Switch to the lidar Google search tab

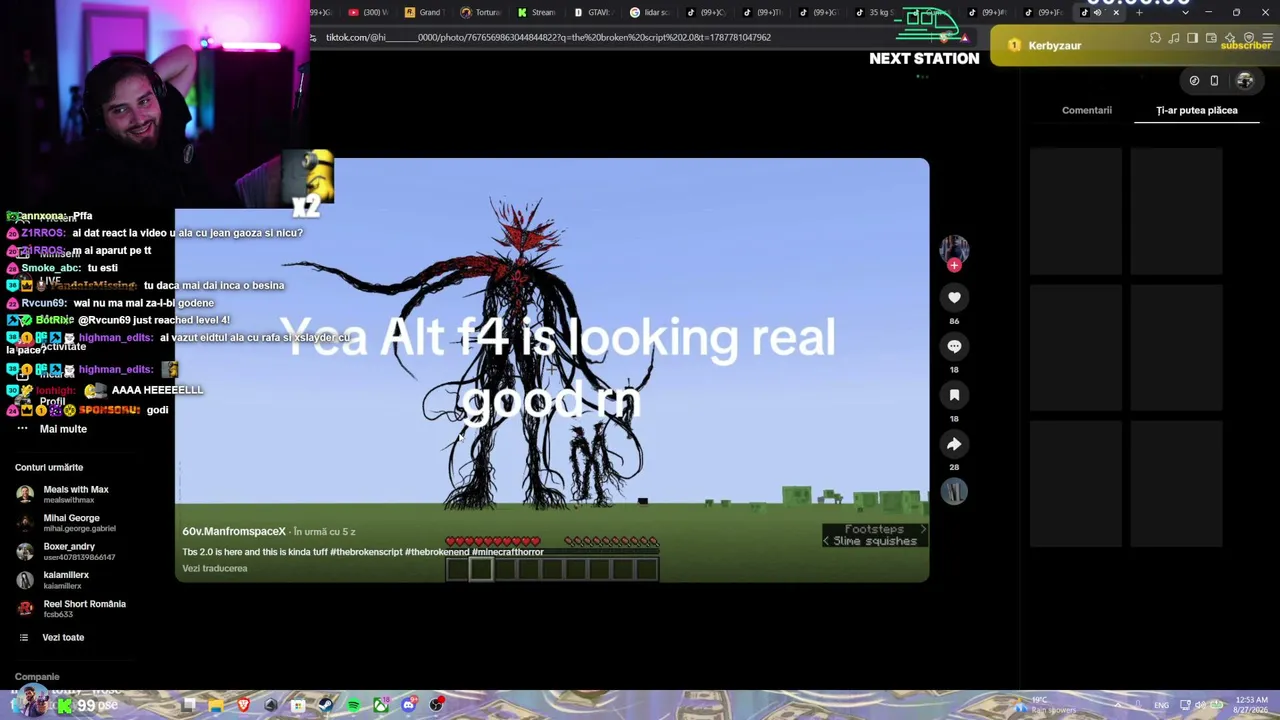tap(652, 12)
